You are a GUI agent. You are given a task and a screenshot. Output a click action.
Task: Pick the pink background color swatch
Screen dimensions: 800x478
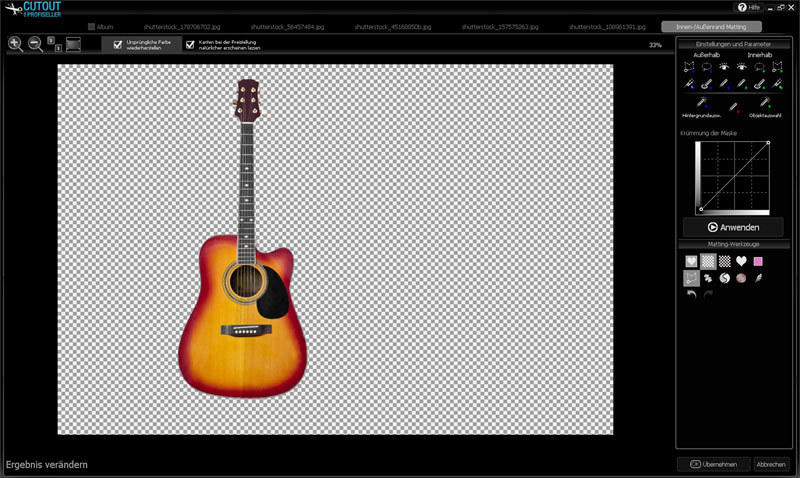[x=758, y=261]
